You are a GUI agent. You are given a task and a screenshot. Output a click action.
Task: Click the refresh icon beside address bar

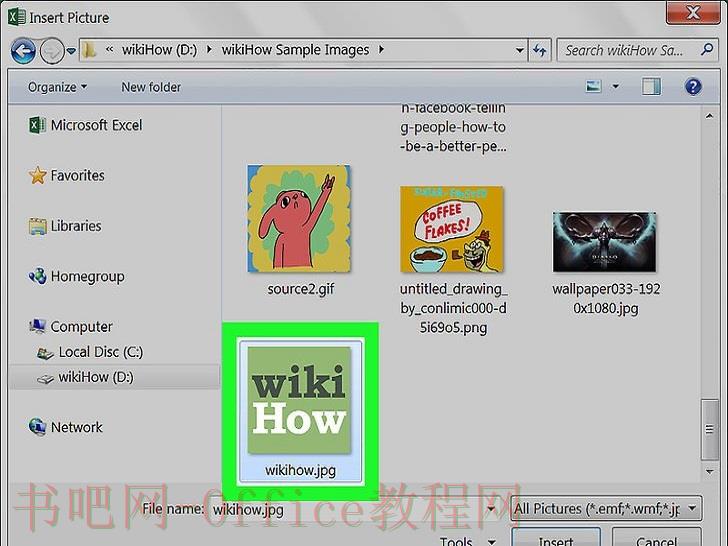[x=540, y=50]
